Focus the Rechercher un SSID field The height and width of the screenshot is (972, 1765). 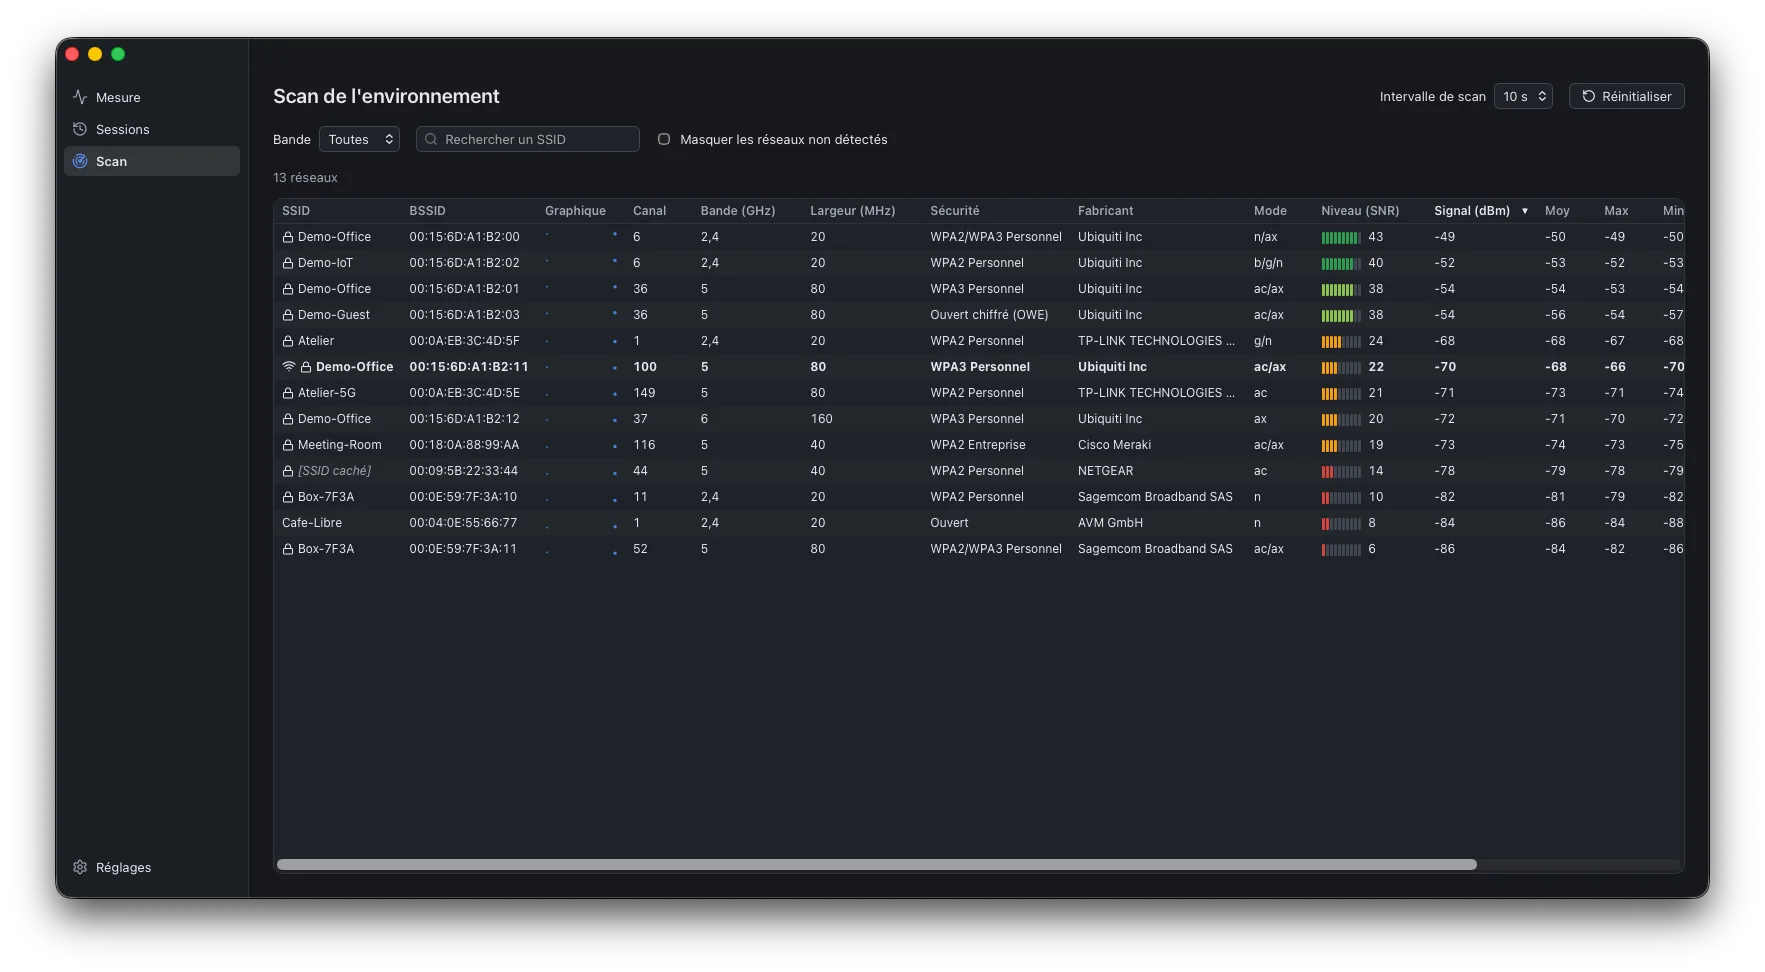(528, 139)
